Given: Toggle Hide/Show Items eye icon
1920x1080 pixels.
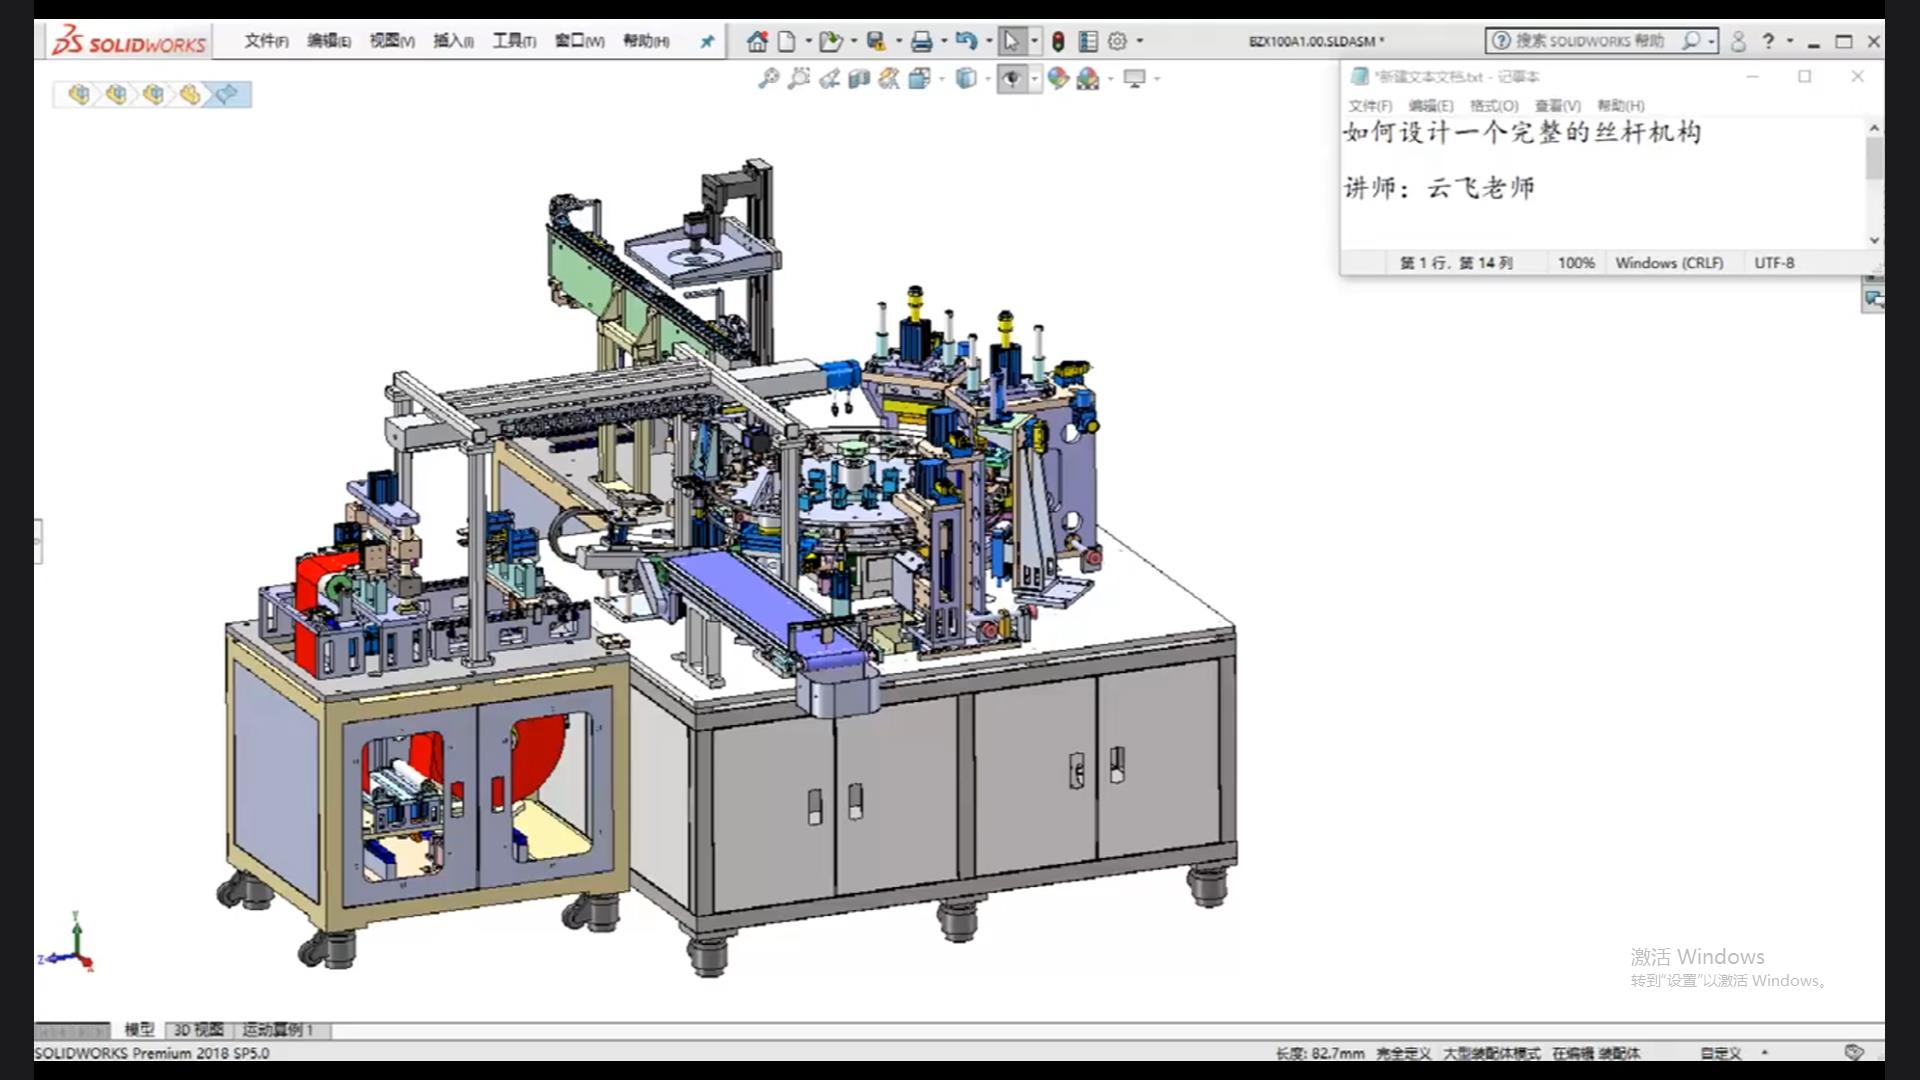Looking at the screenshot, I should pyautogui.click(x=1012, y=78).
